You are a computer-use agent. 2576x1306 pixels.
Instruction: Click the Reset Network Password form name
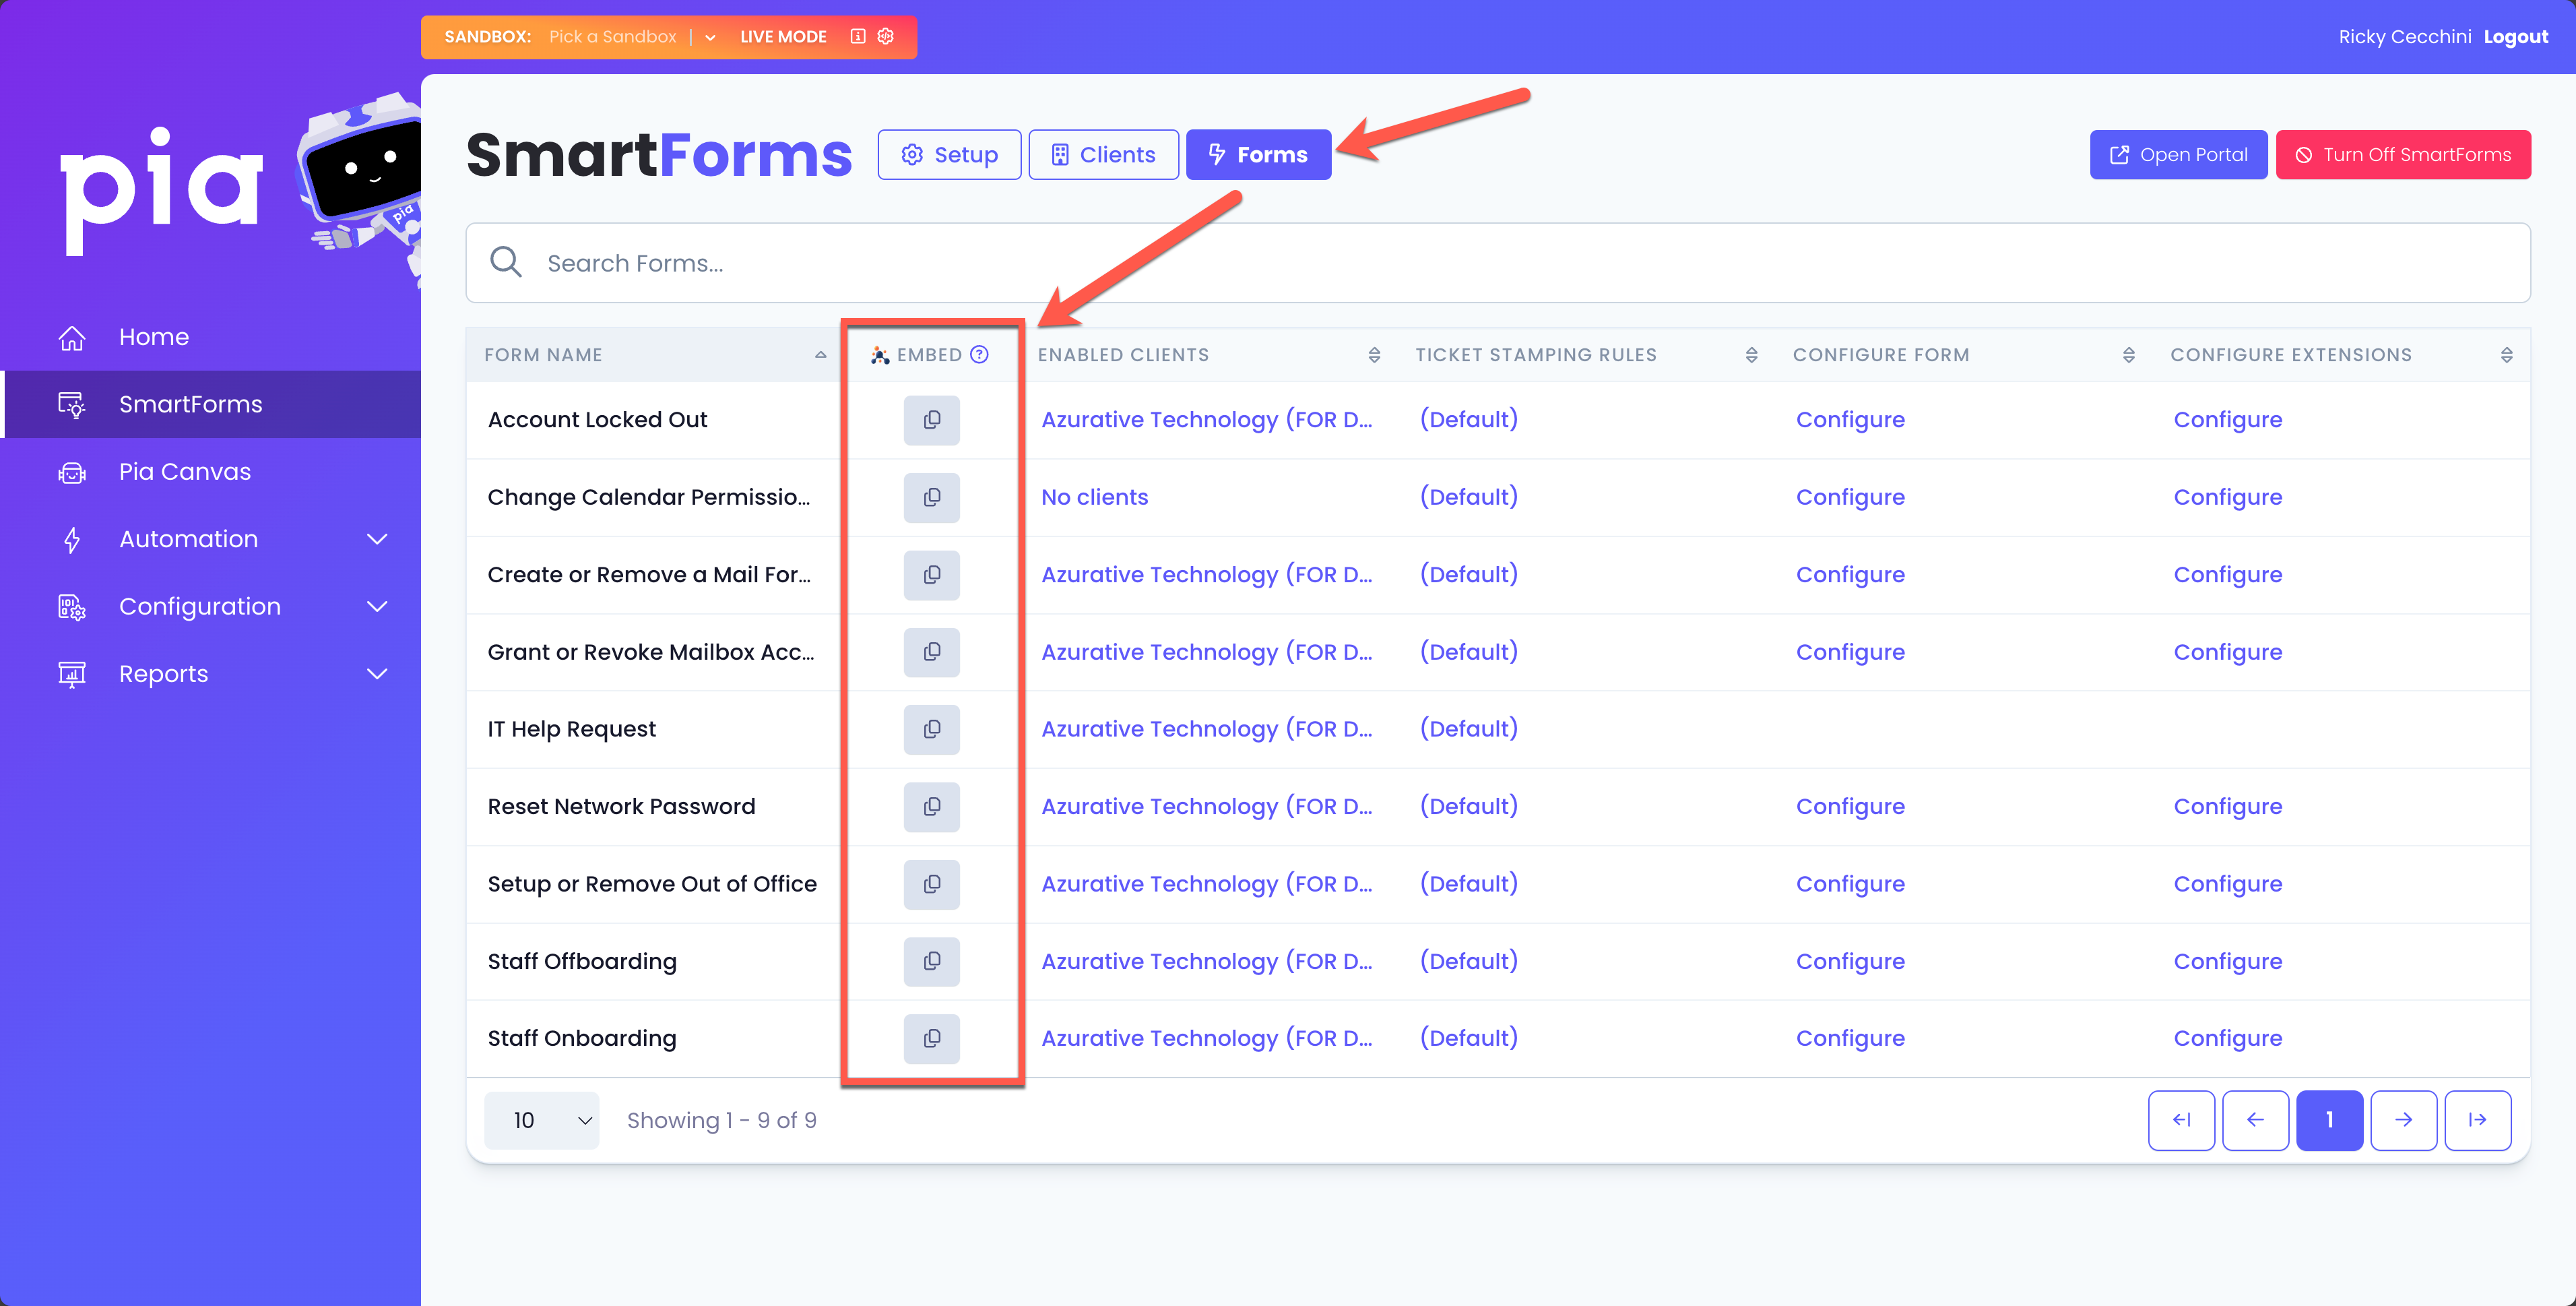point(621,806)
